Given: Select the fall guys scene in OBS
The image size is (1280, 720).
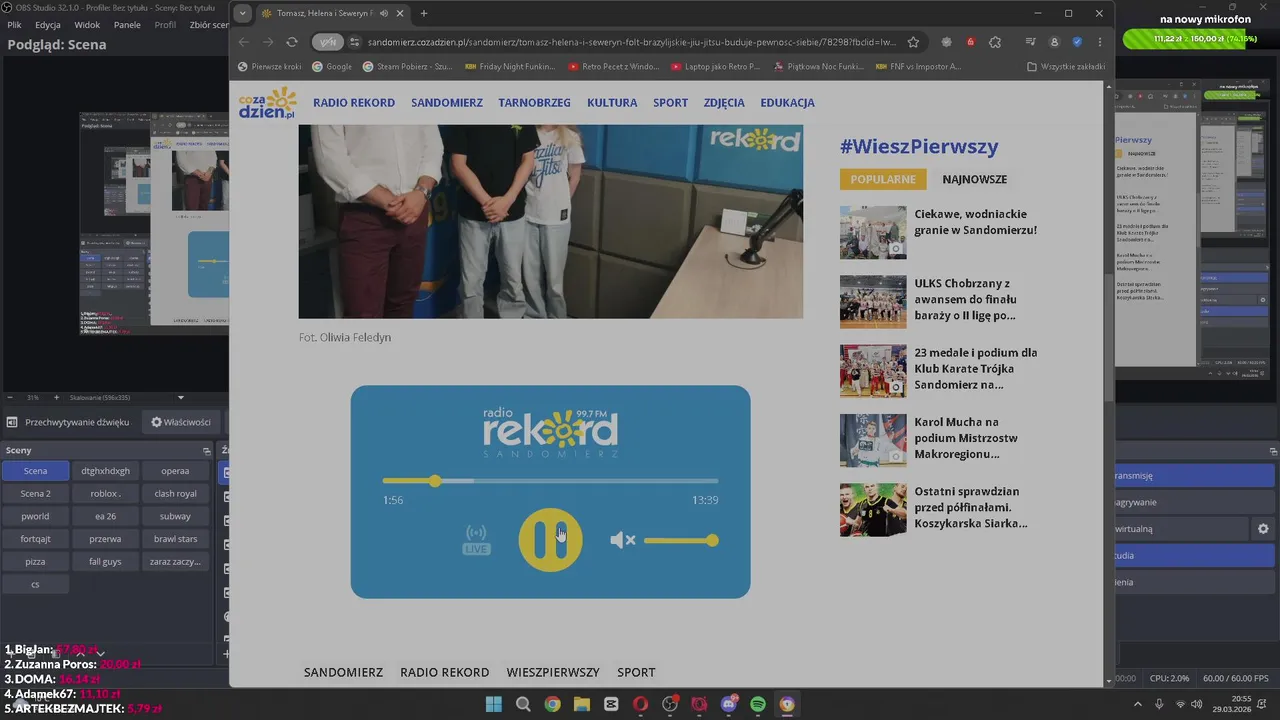Looking at the screenshot, I should pyautogui.click(x=105, y=562).
